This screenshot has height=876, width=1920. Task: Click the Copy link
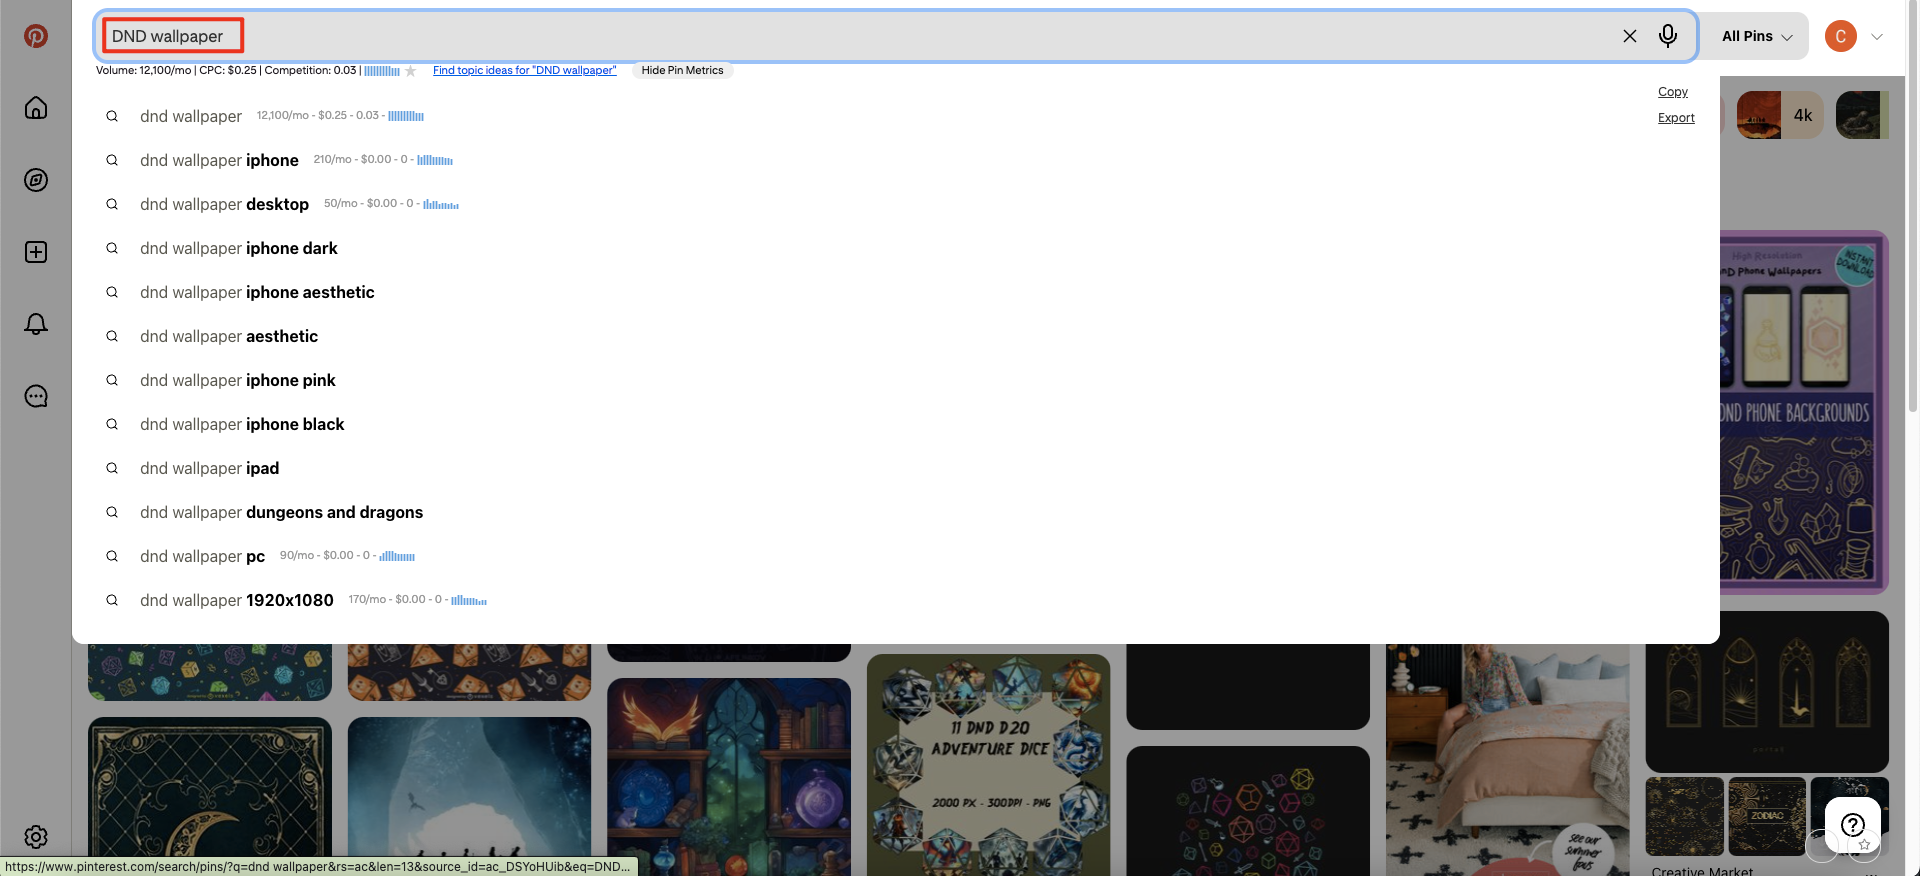pos(1673,92)
